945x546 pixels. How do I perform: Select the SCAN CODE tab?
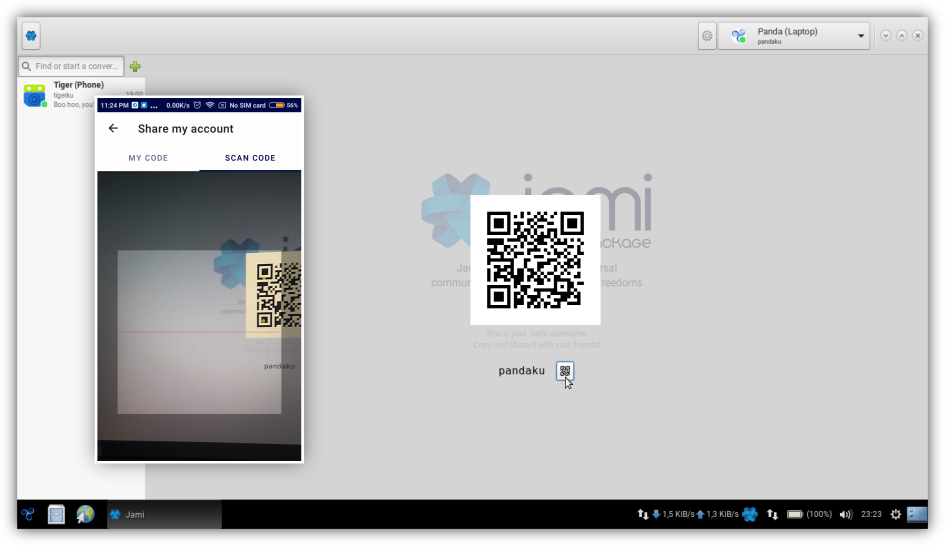pyautogui.click(x=250, y=158)
